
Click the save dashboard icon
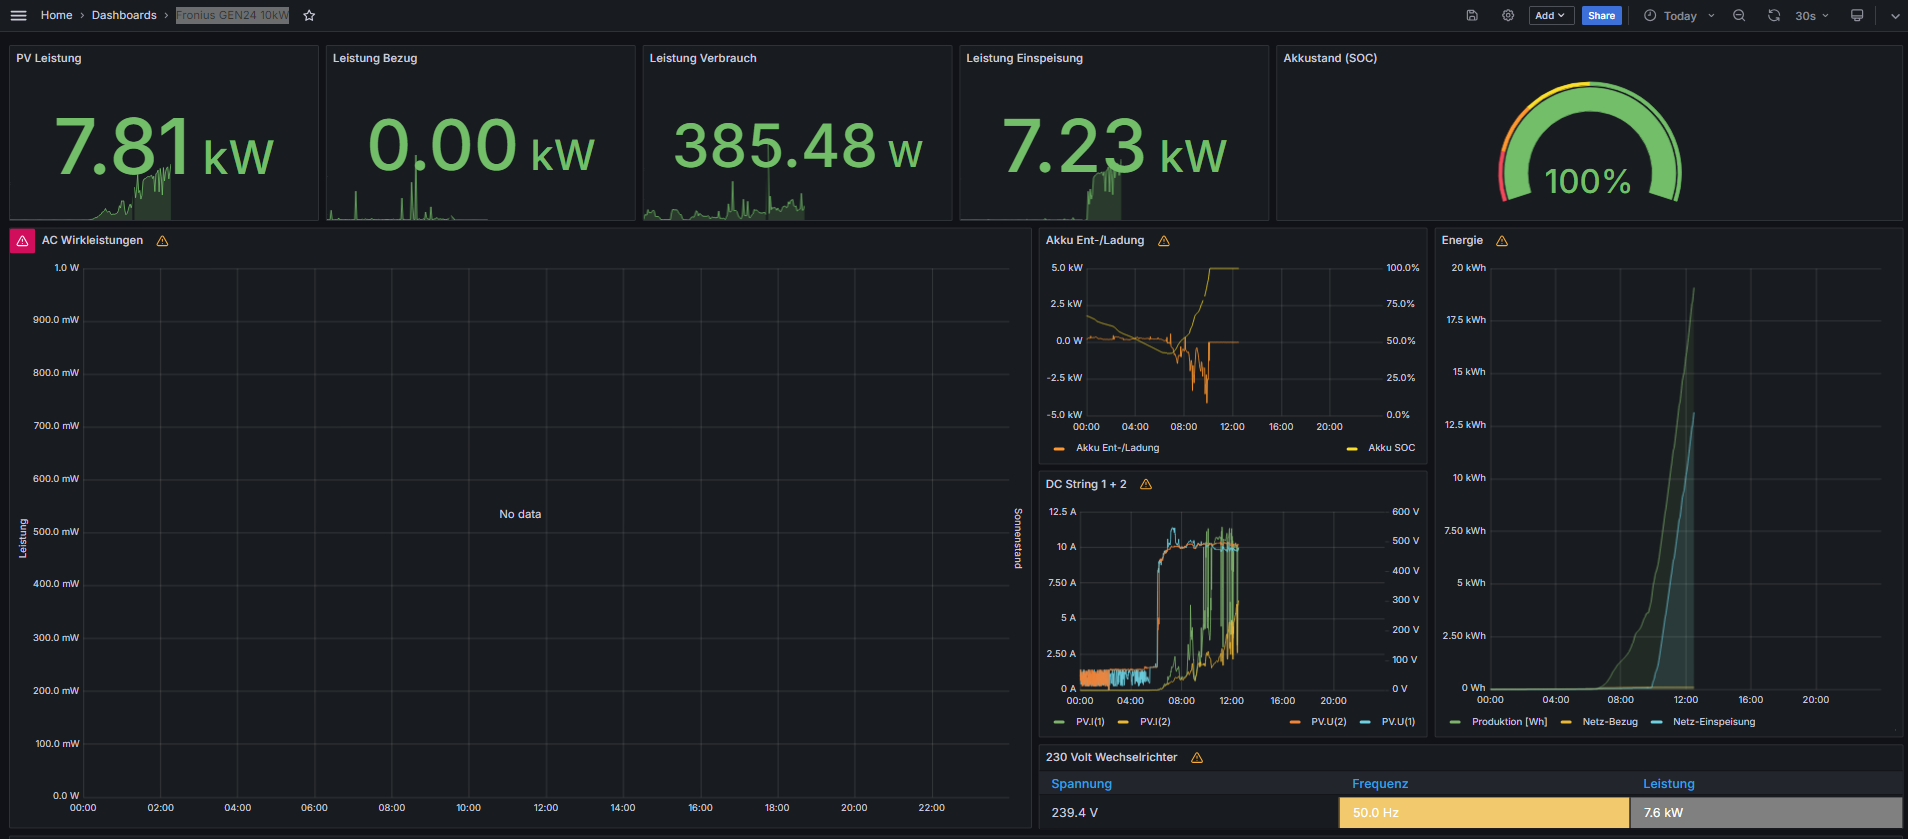point(1472,15)
